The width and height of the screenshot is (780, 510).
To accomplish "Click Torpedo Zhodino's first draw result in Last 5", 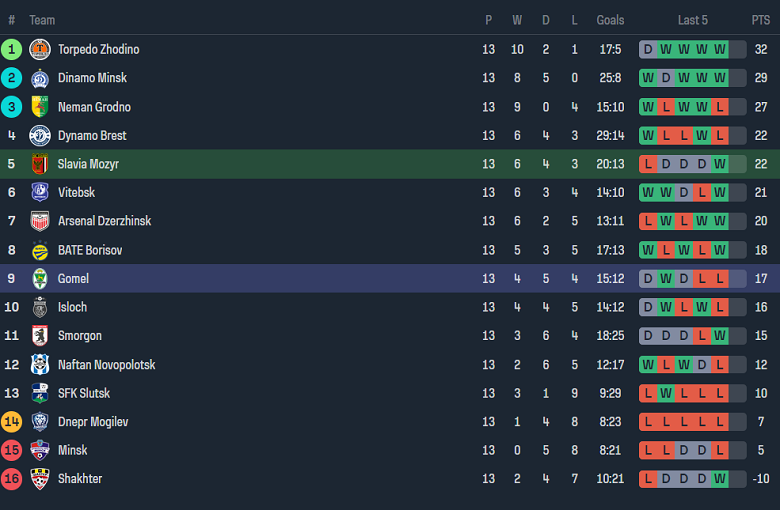I will click(x=648, y=49).
